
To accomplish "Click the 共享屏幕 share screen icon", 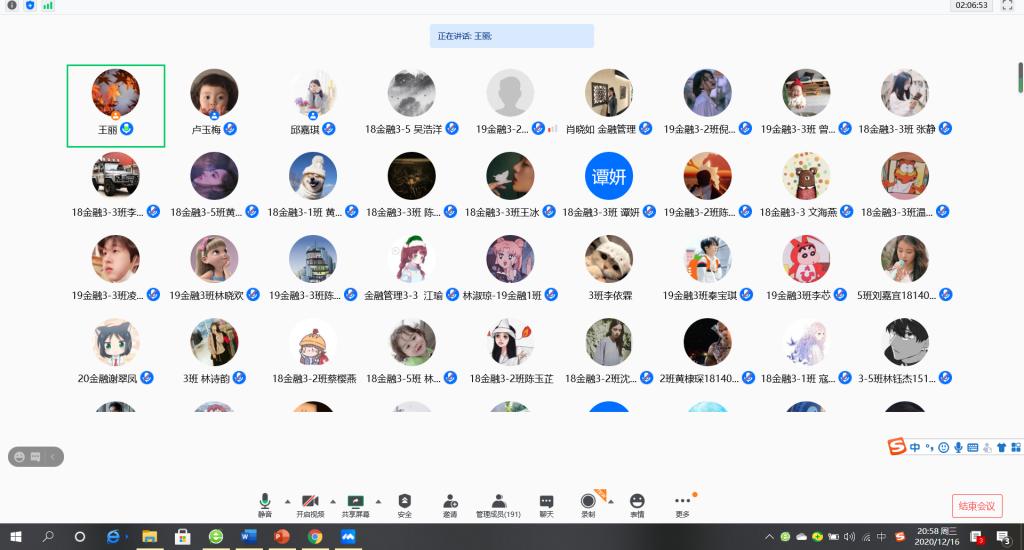I will click(x=355, y=504).
